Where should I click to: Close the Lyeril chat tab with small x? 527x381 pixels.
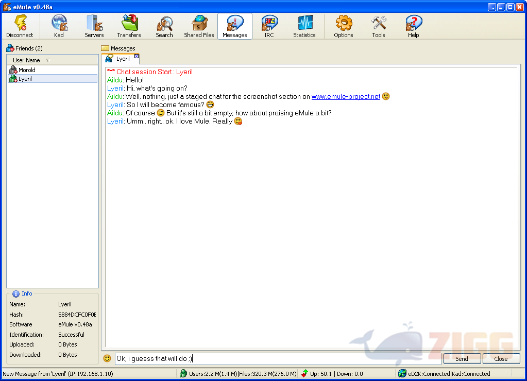pyautogui.click(x=136, y=56)
